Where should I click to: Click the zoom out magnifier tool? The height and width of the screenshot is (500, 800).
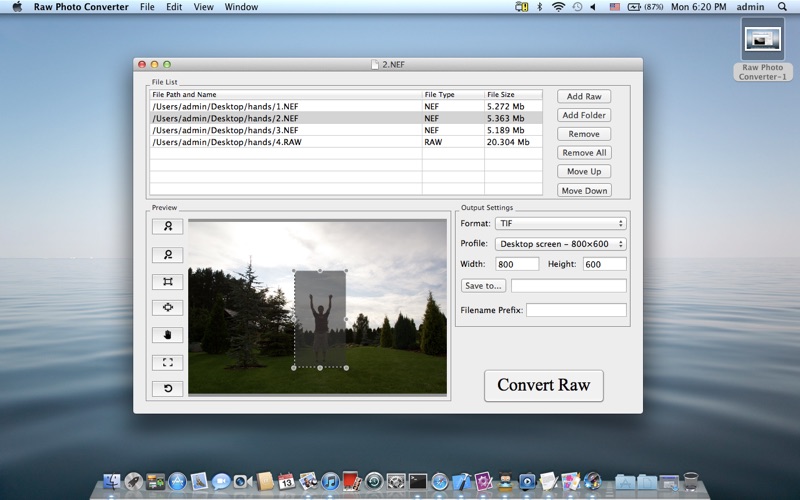pyautogui.click(x=167, y=255)
